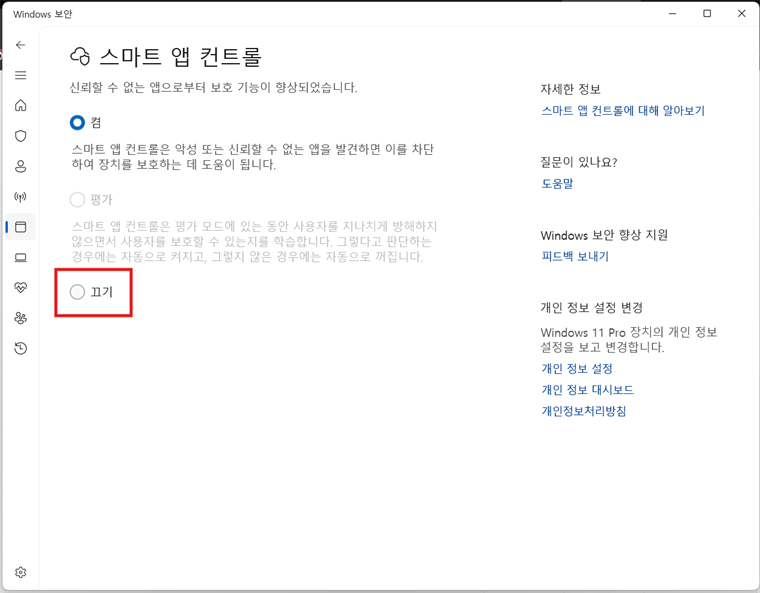The height and width of the screenshot is (593, 760).
Task: Open Device security laptop icon
Action: pos(20,257)
